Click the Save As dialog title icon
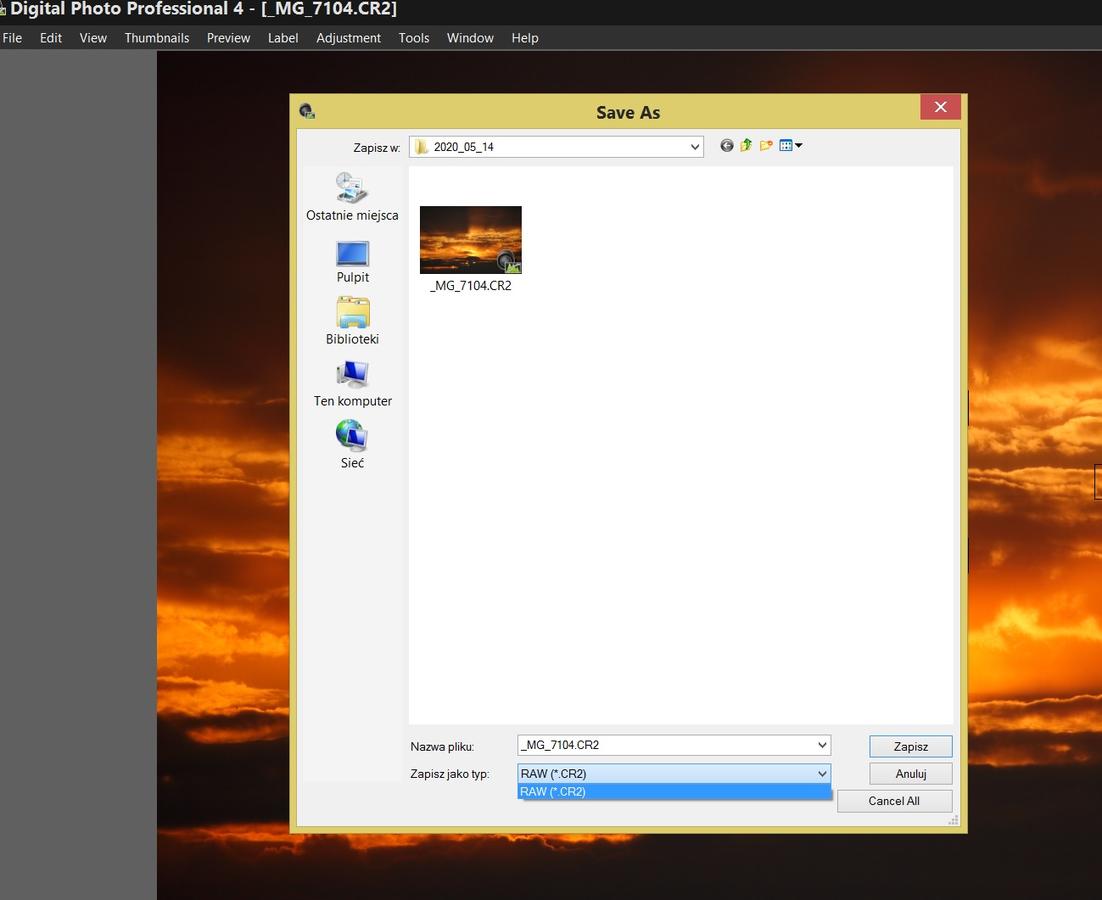Image resolution: width=1102 pixels, height=900 pixels. [306, 111]
